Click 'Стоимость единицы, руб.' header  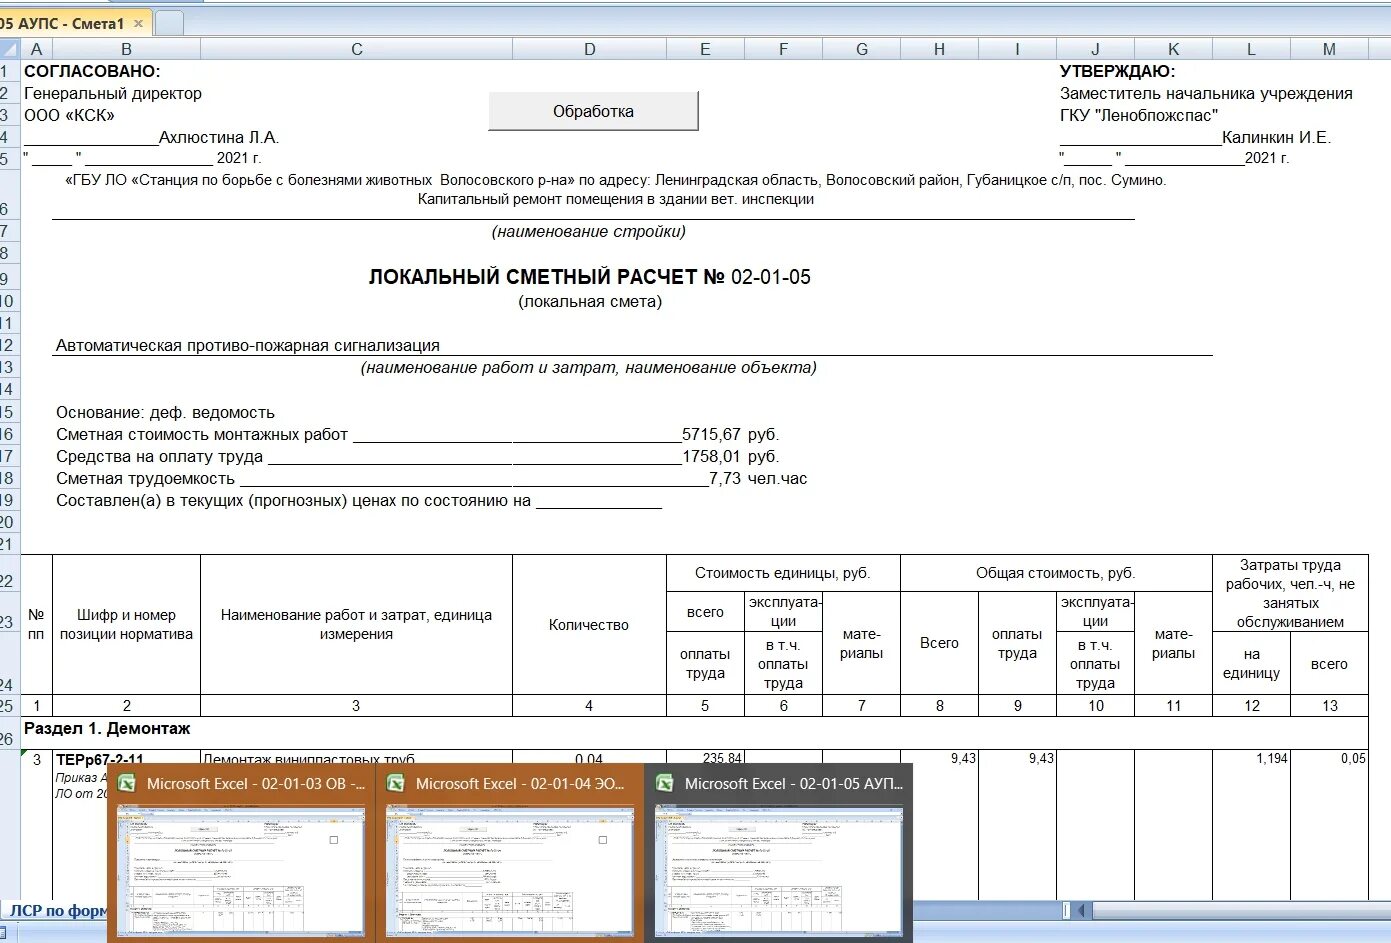[x=783, y=573]
